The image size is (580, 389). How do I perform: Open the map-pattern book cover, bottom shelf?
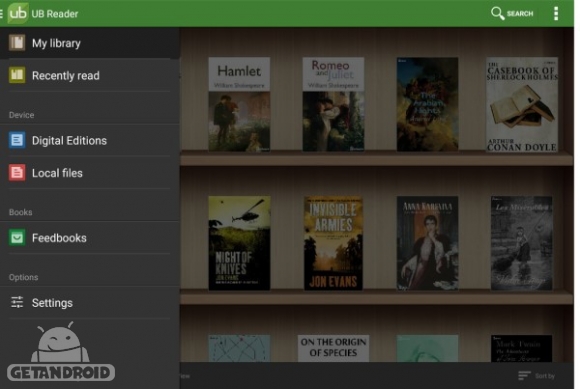(x=239, y=348)
